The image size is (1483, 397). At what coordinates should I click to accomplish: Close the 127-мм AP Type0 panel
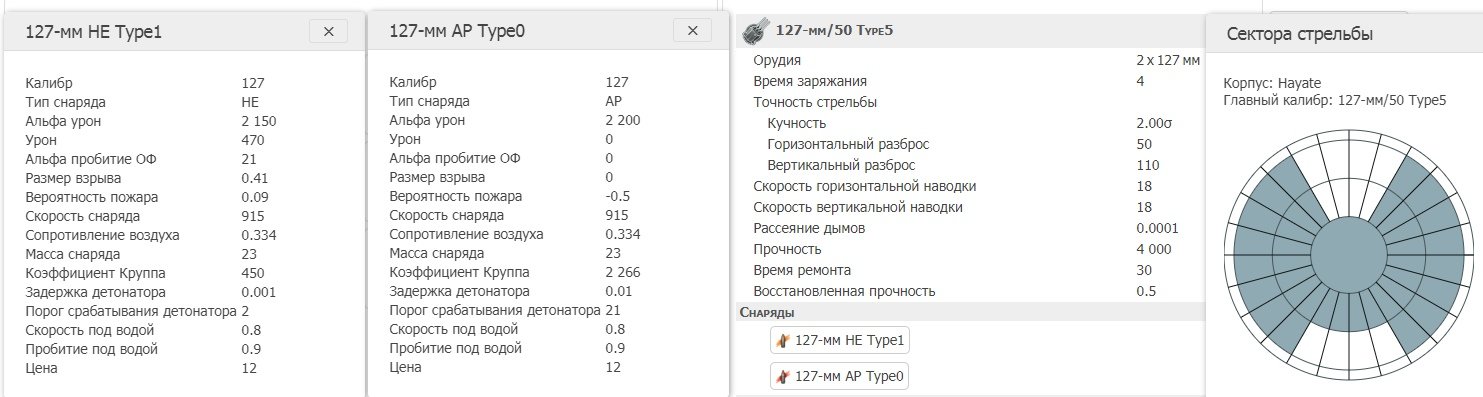(x=692, y=31)
